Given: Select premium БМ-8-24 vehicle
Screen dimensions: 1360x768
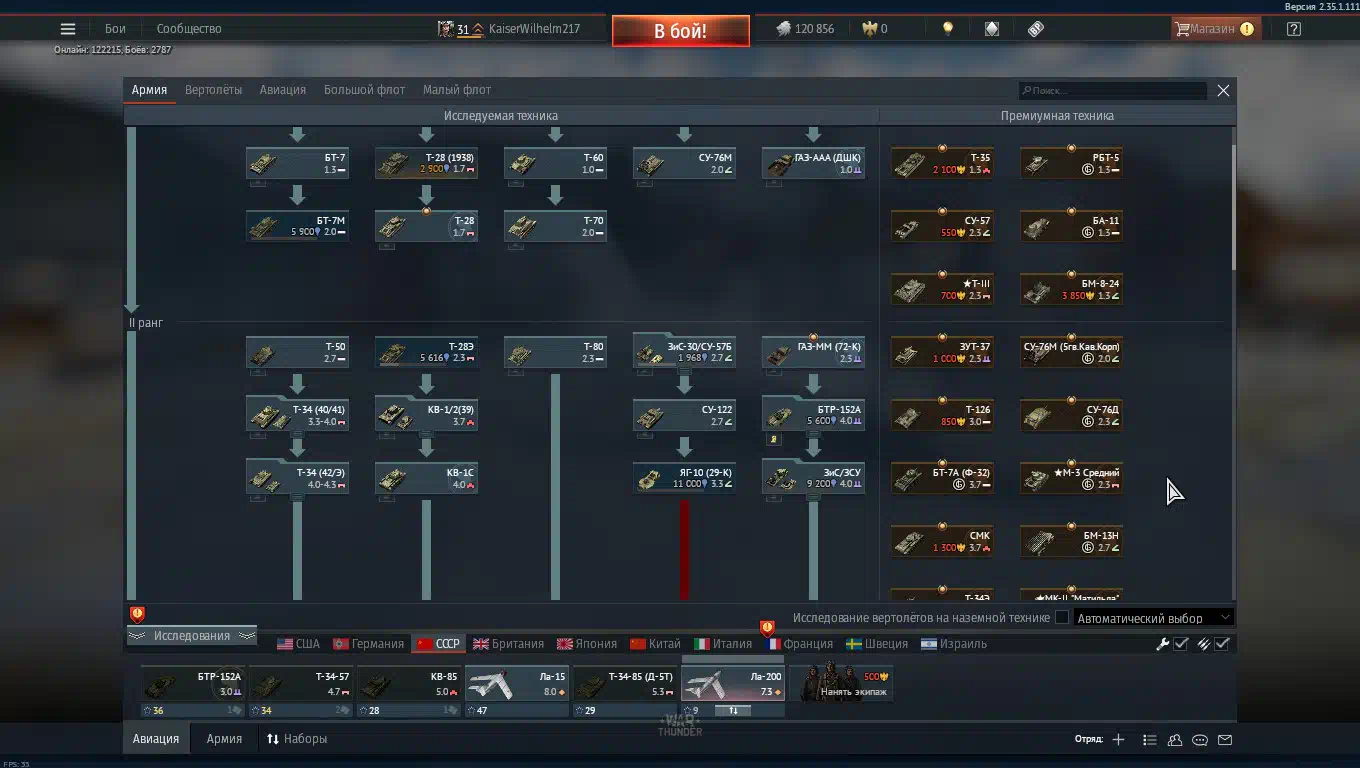Looking at the screenshot, I should tap(1071, 289).
